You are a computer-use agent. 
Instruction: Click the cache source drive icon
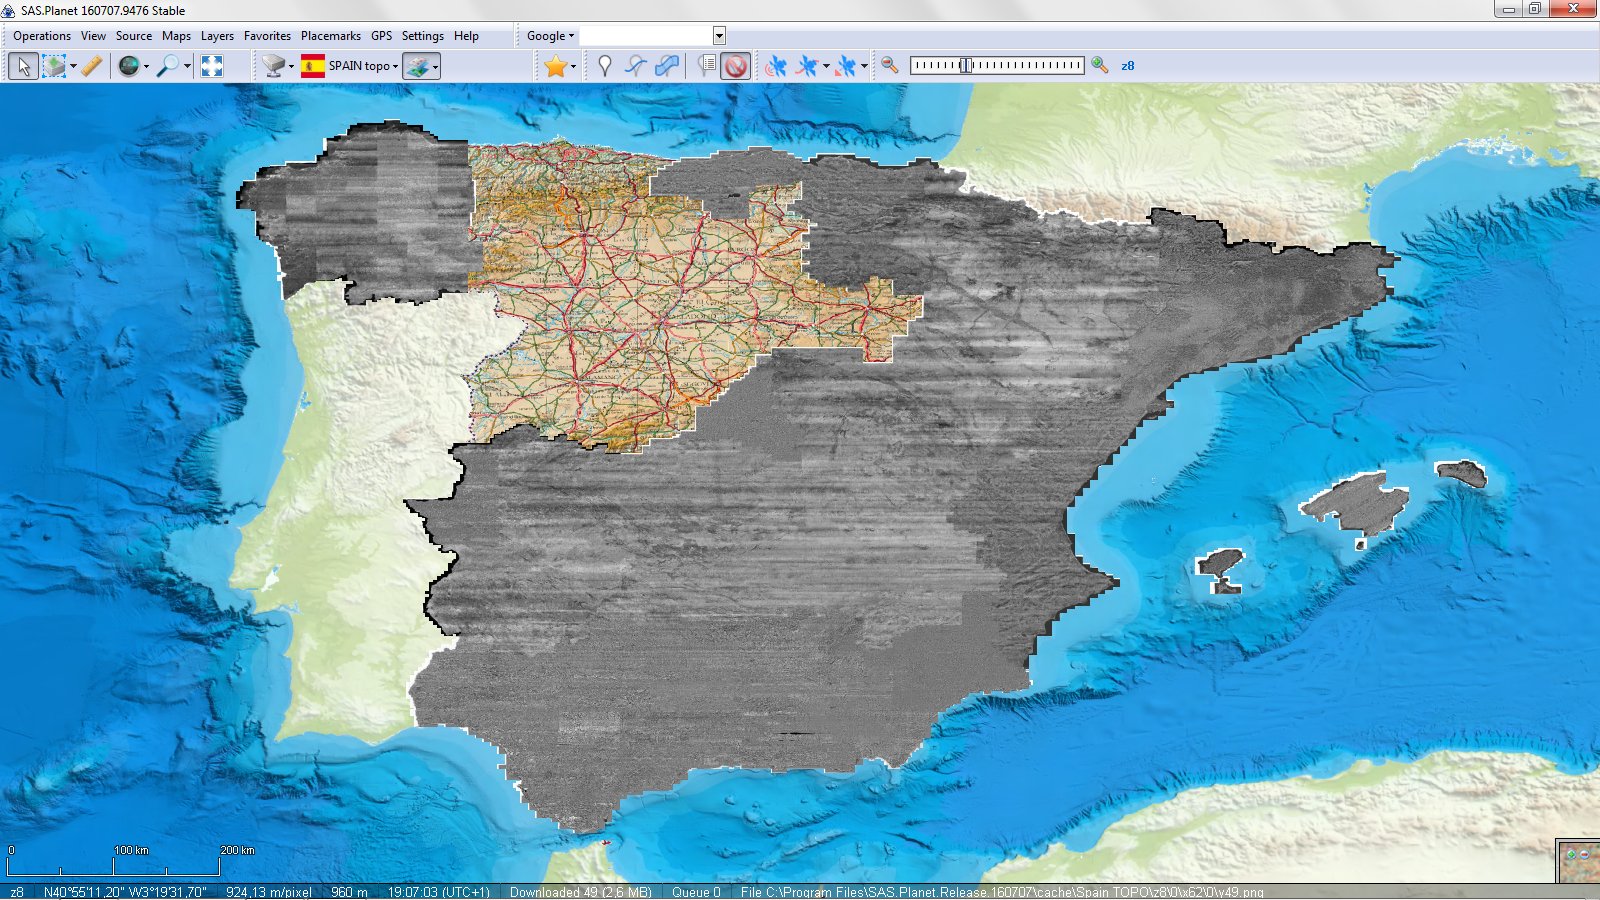tap(273, 66)
